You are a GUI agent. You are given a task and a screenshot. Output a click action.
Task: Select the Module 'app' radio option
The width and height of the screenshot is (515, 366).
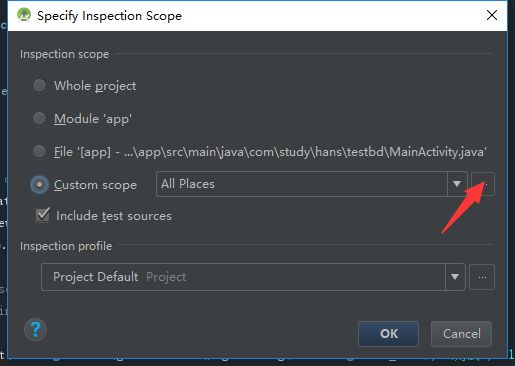pos(39,118)
